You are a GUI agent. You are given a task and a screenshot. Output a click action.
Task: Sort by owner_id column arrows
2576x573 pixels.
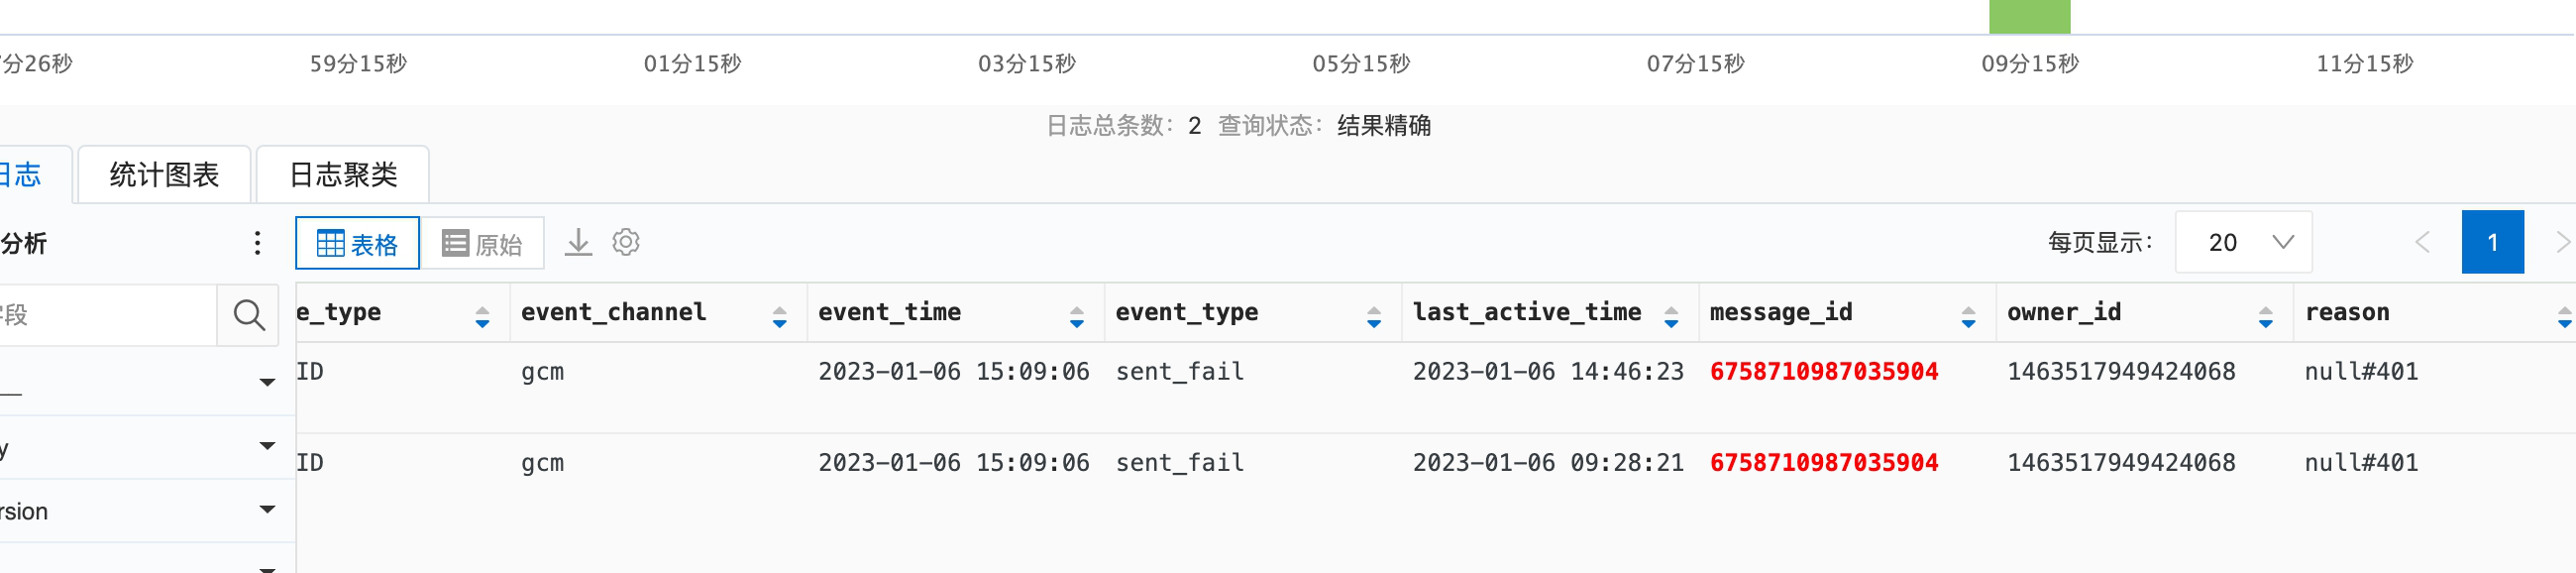[2265, 318]
